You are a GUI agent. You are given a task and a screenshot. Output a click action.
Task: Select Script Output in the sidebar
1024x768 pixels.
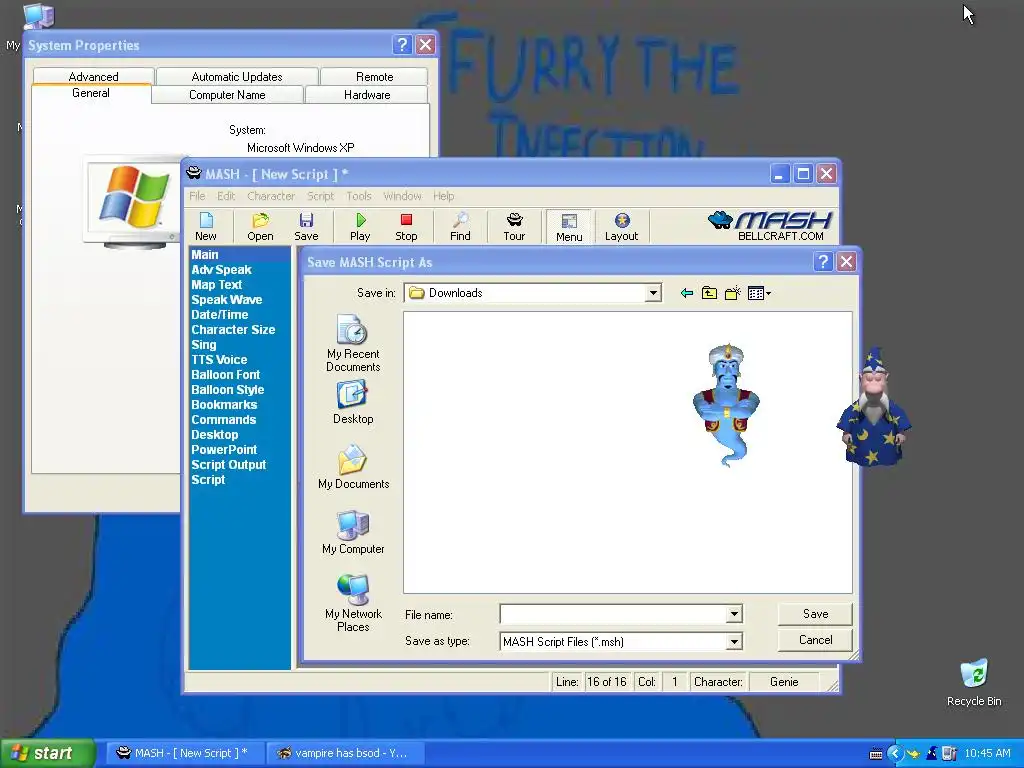coord(229,465)
